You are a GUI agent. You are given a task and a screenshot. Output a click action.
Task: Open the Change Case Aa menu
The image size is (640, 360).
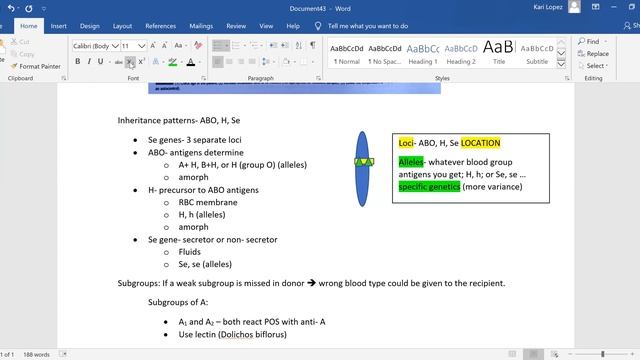[180, 46]
